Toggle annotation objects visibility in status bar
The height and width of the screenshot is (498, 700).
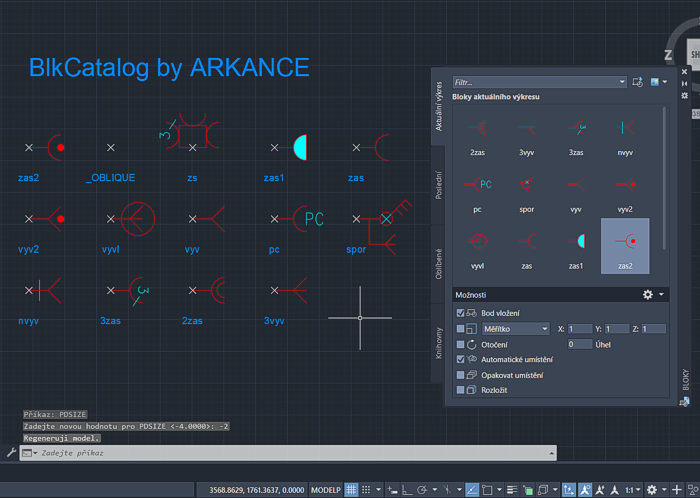click(x=584, y=490)
